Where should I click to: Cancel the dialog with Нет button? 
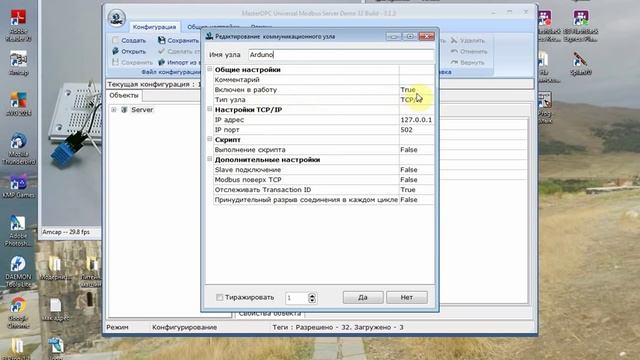407,298
